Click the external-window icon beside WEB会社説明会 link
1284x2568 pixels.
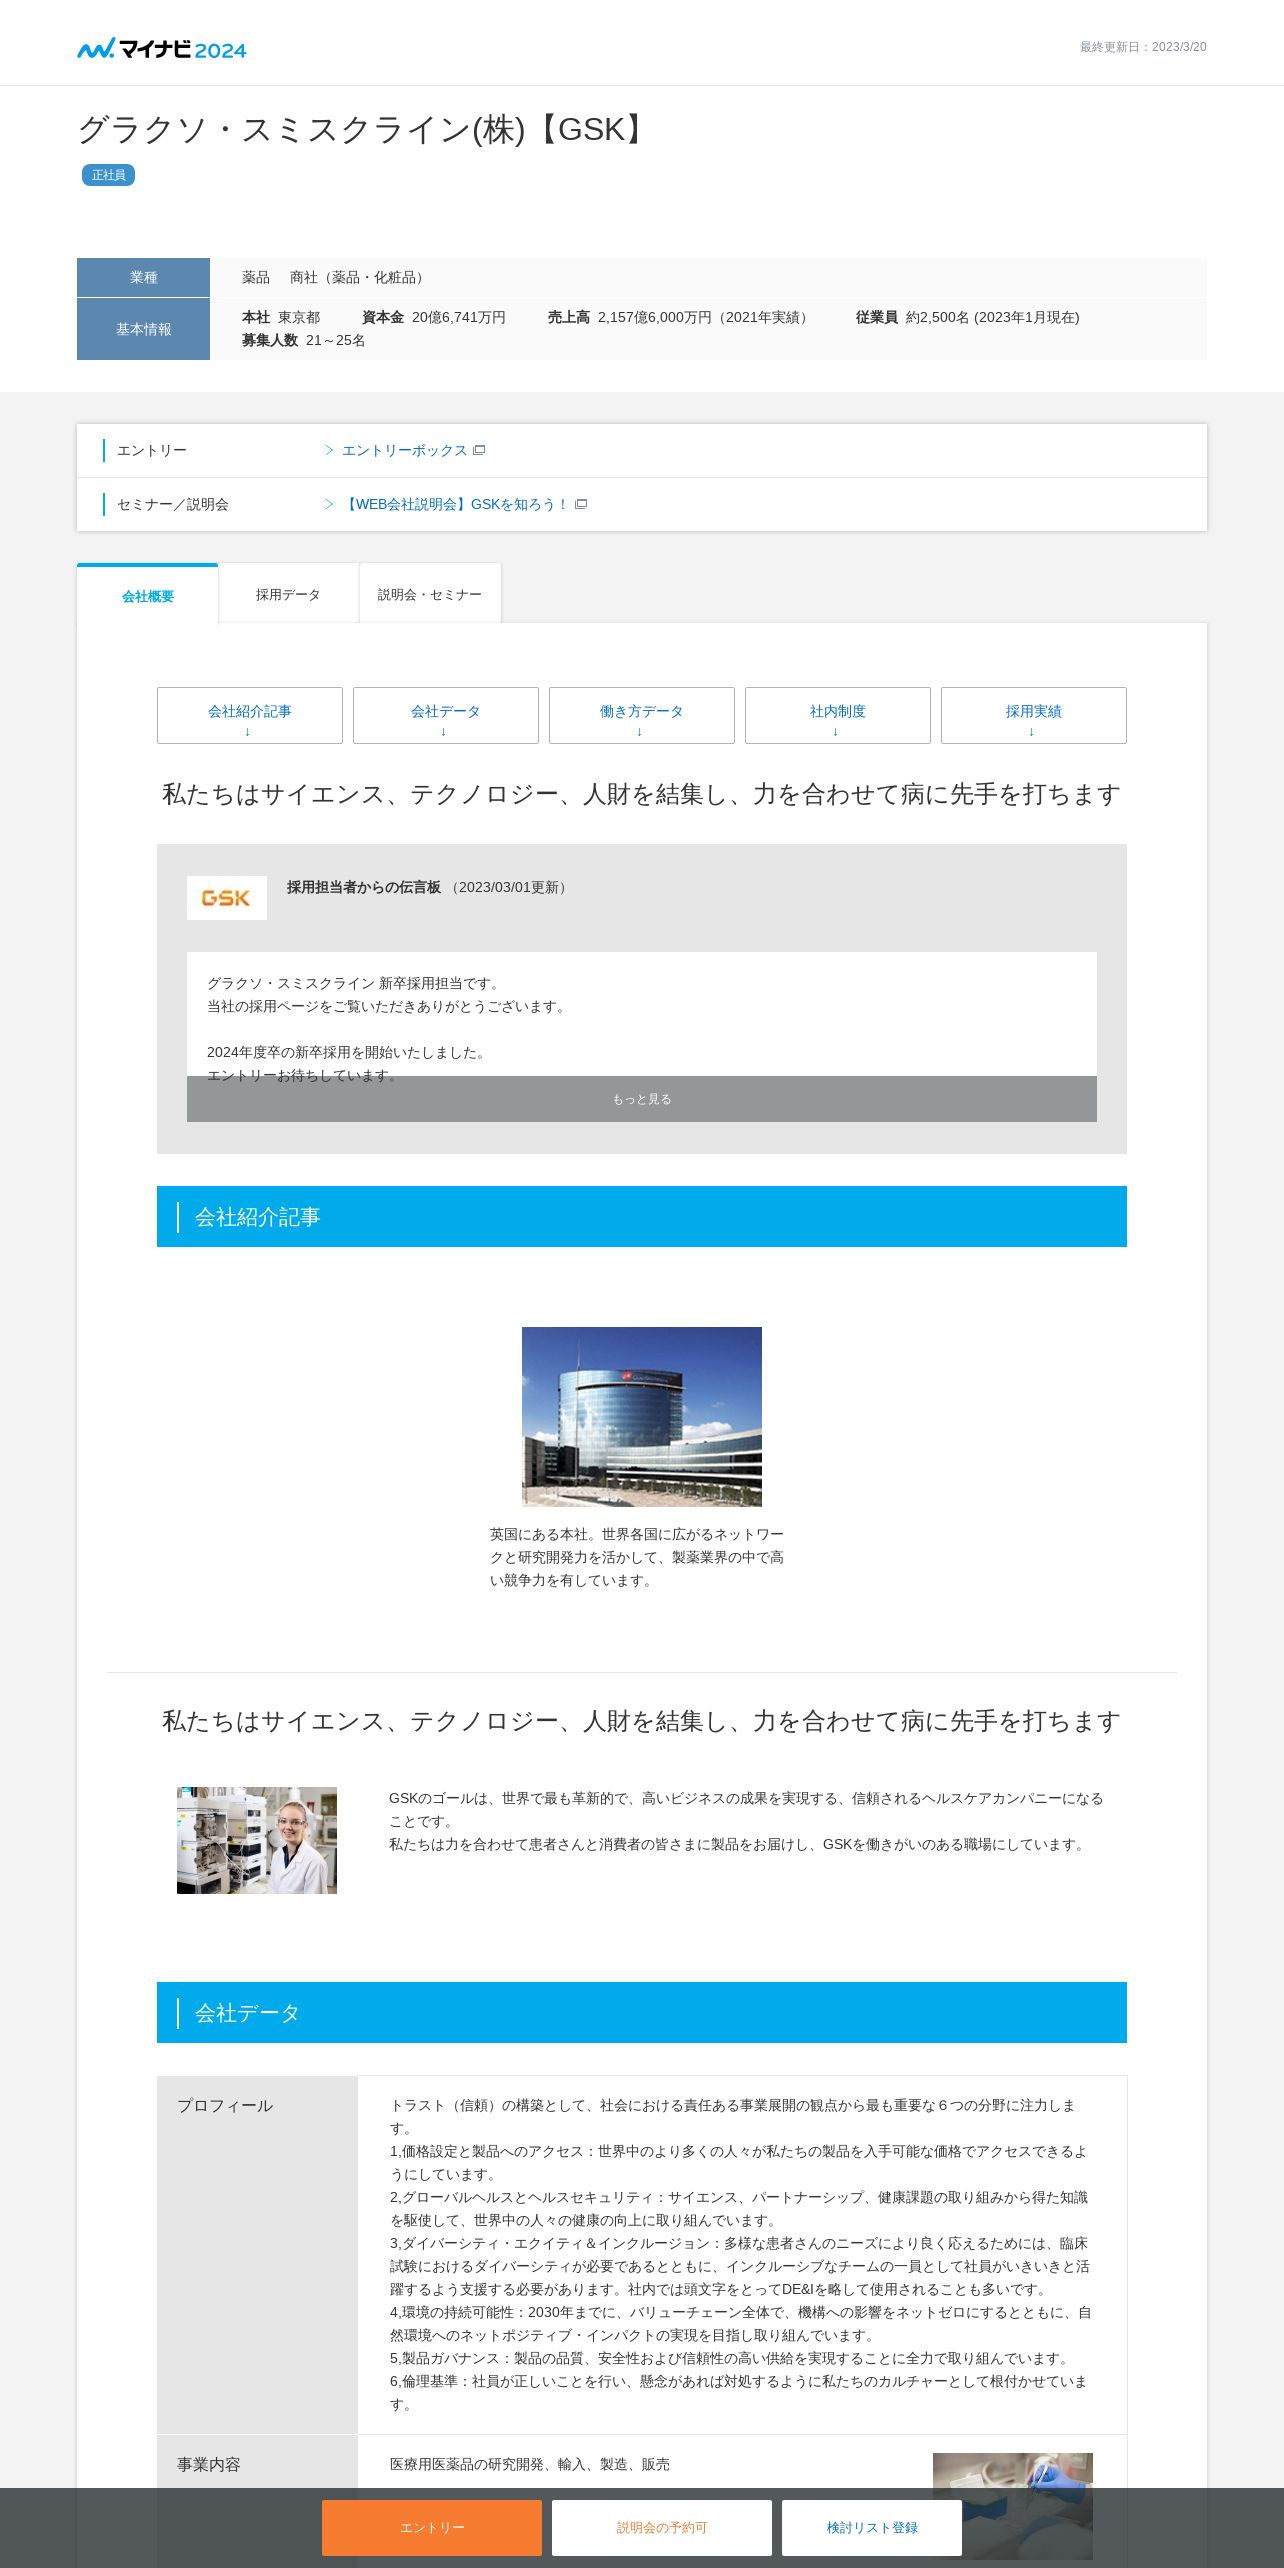(x=581, y=504)
